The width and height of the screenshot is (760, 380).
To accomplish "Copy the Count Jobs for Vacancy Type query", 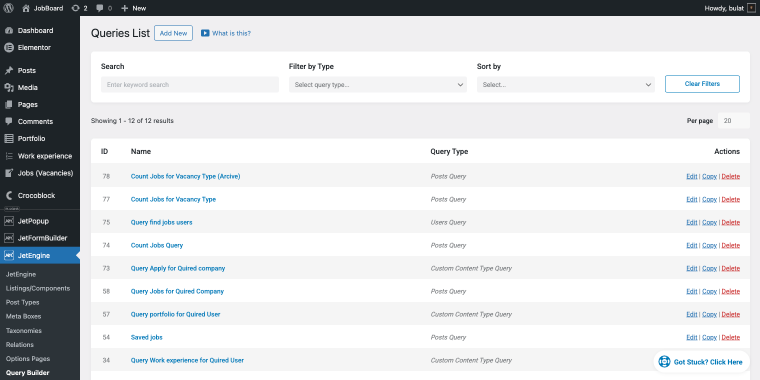I will tap(710, 199).
